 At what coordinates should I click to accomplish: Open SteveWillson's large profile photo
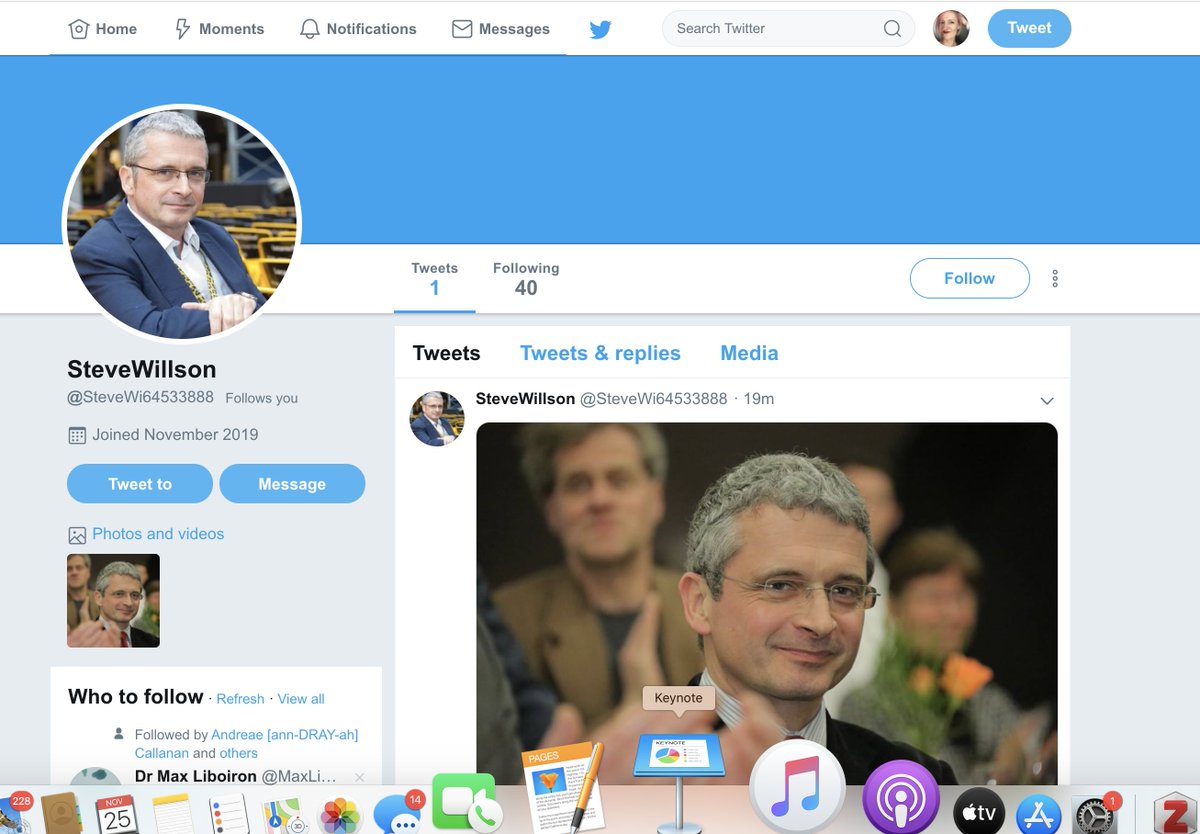[x=182, y=223]
